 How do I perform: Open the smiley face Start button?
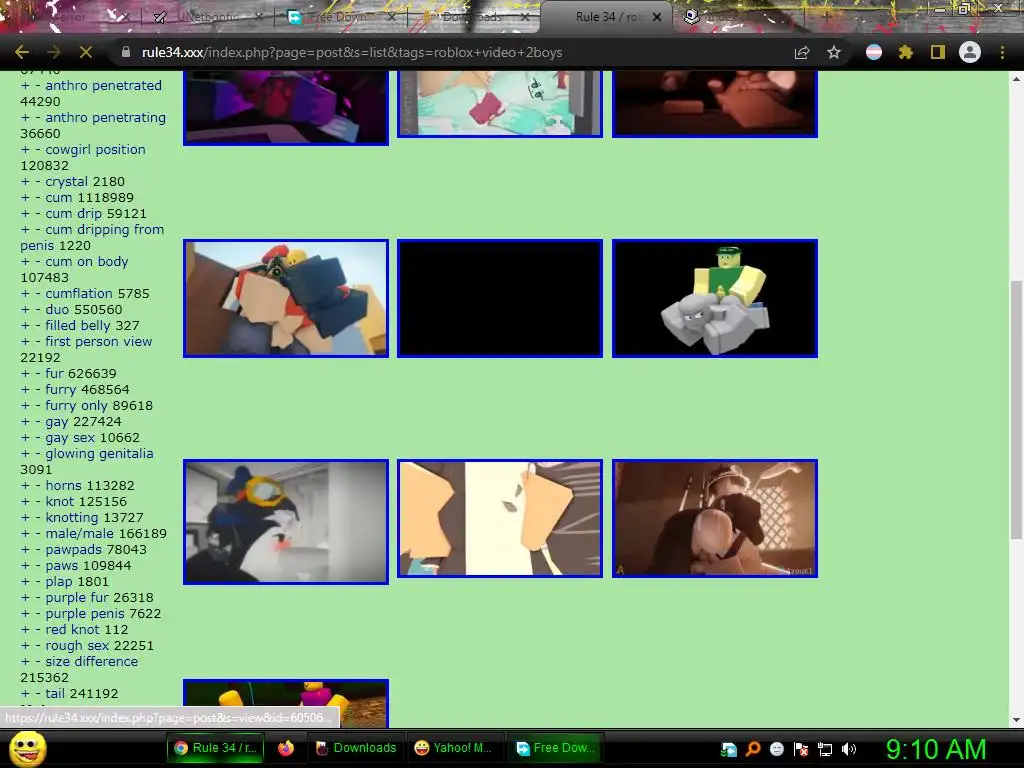pos(27,749)
